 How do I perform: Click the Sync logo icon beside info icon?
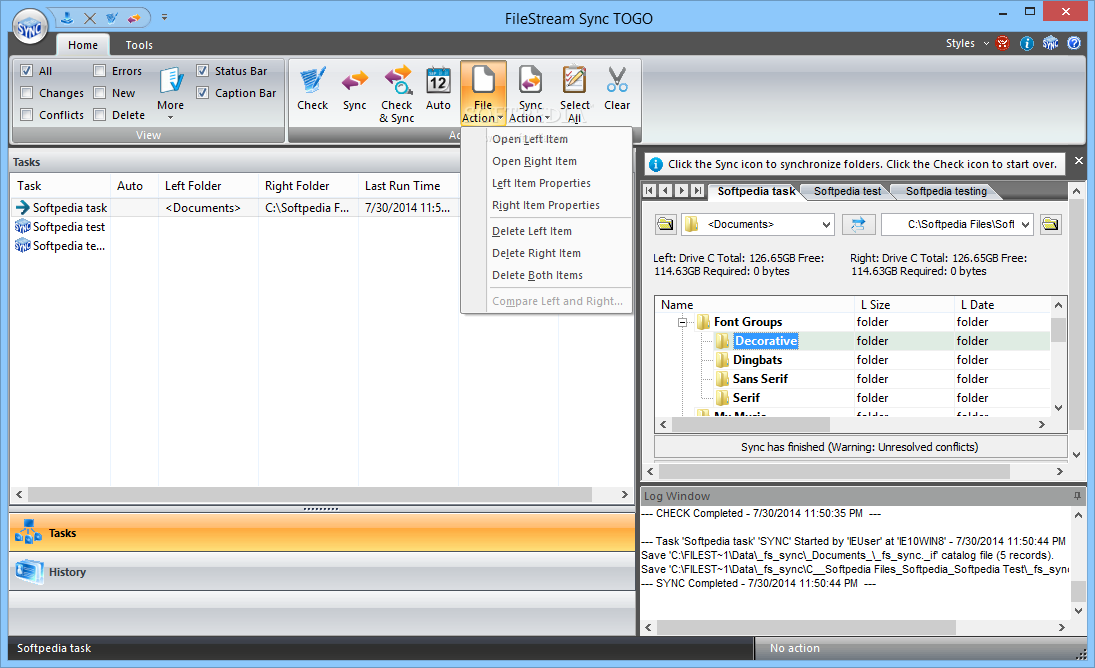[x=1050, y=43]
